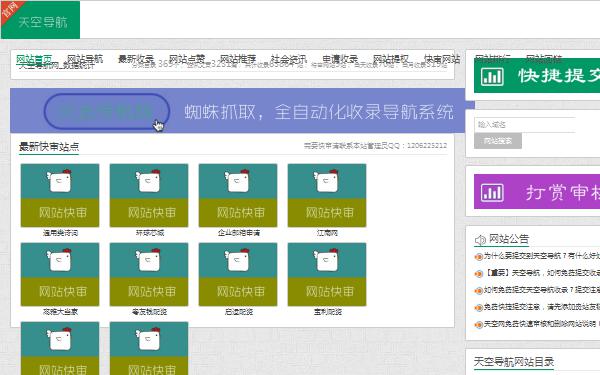Open announcement 免费快捷提交注意
The width and height of the screenshot is (600, 375).
coord(541,307)
